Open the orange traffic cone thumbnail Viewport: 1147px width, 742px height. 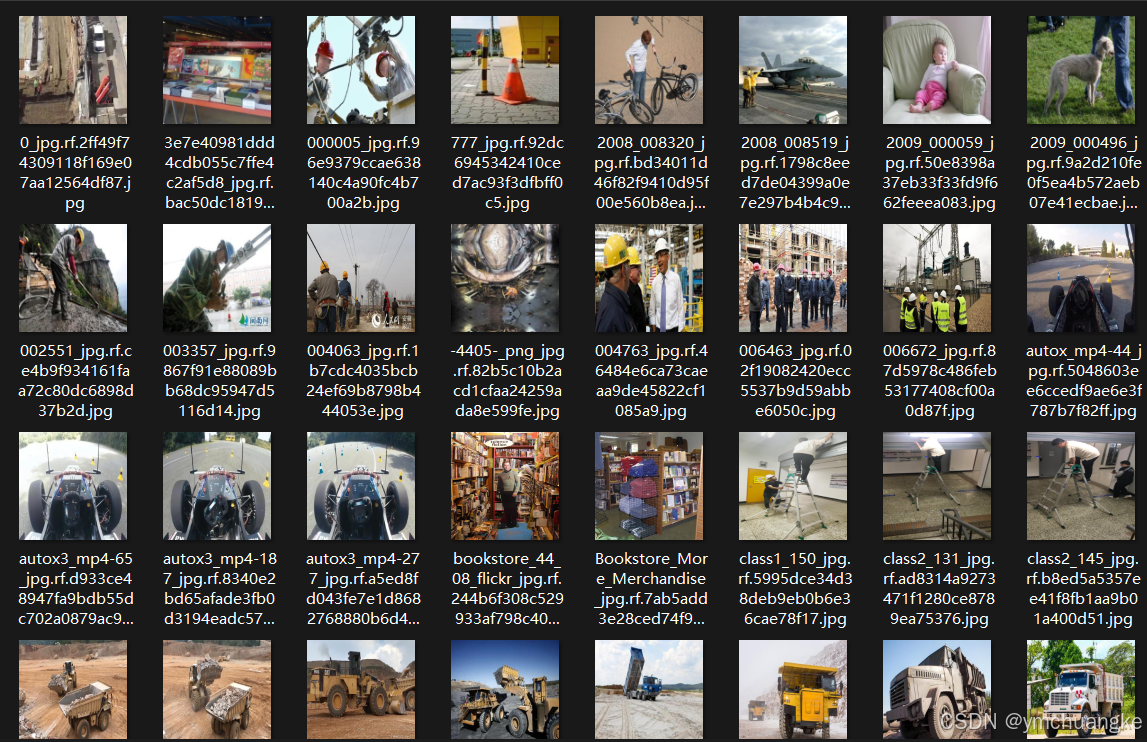tap(505, 70)
